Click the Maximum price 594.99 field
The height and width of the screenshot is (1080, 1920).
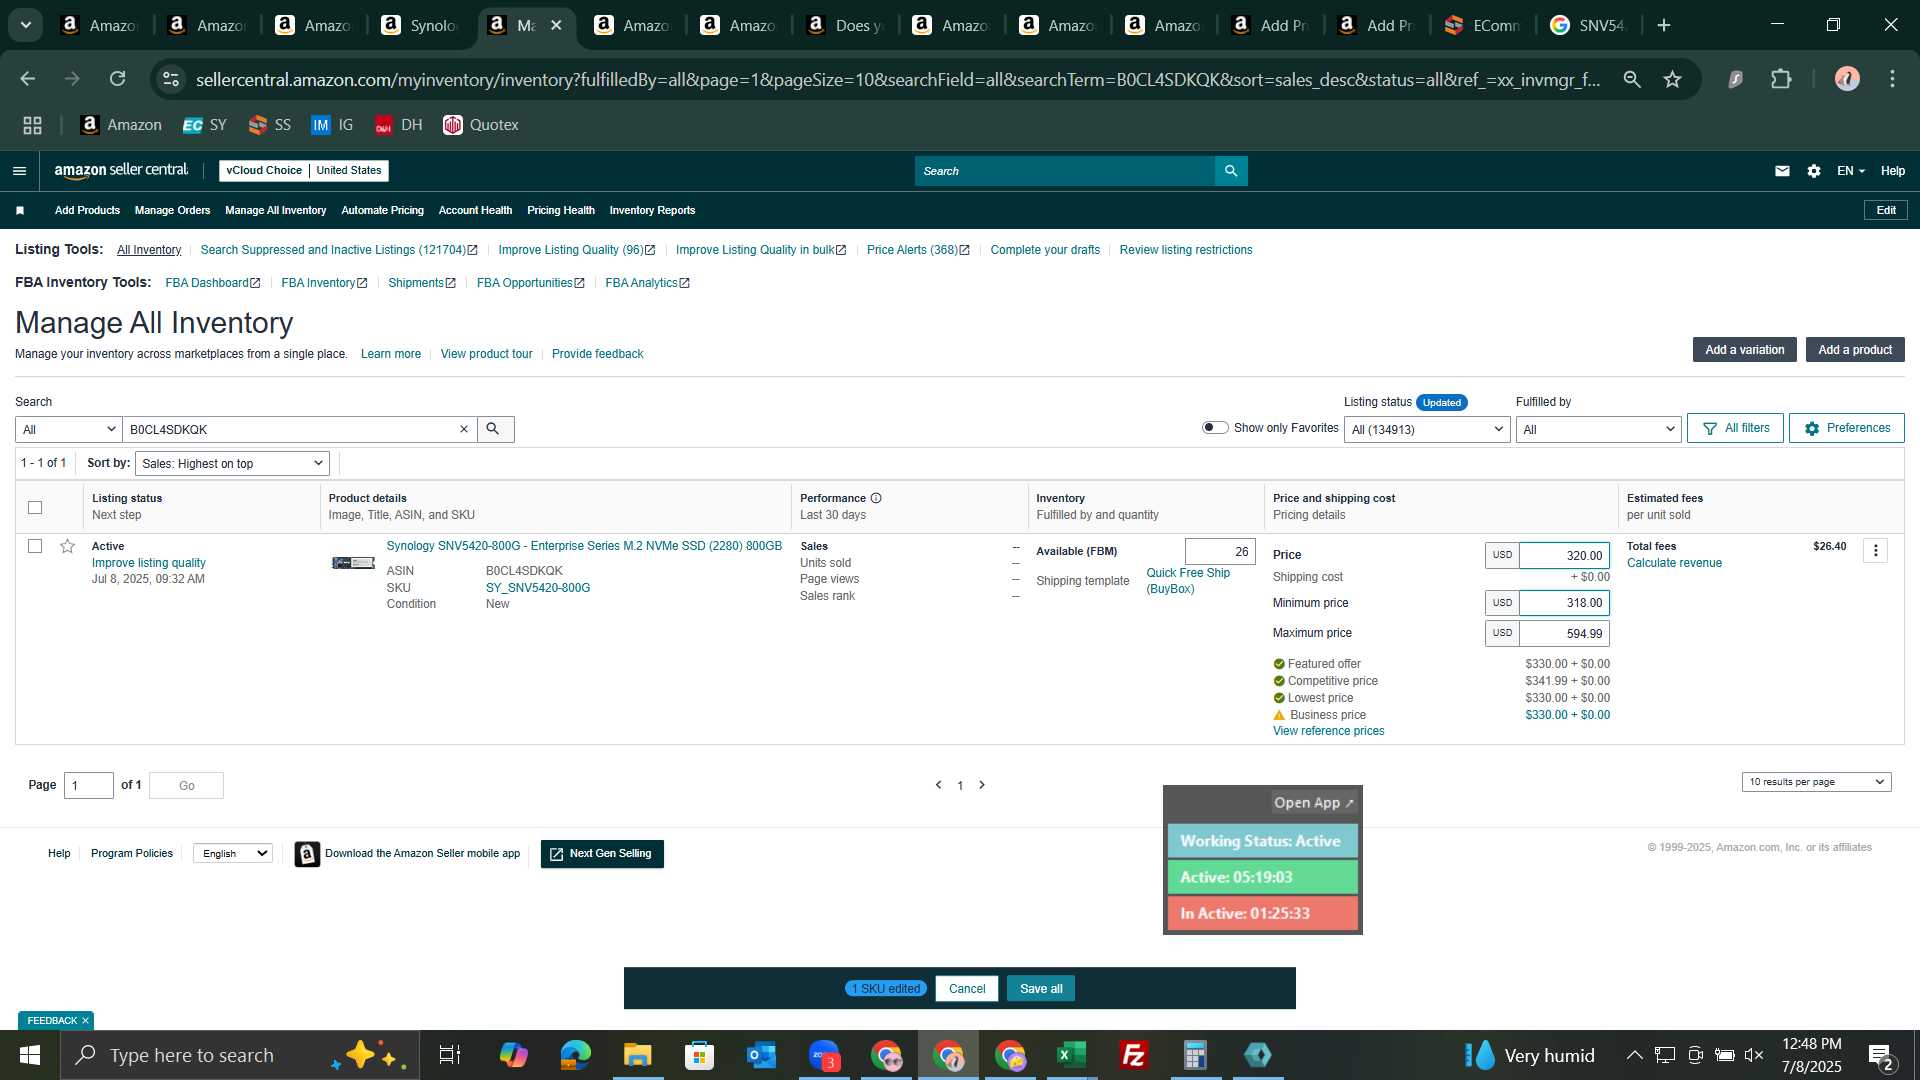tap(1564, 634)
